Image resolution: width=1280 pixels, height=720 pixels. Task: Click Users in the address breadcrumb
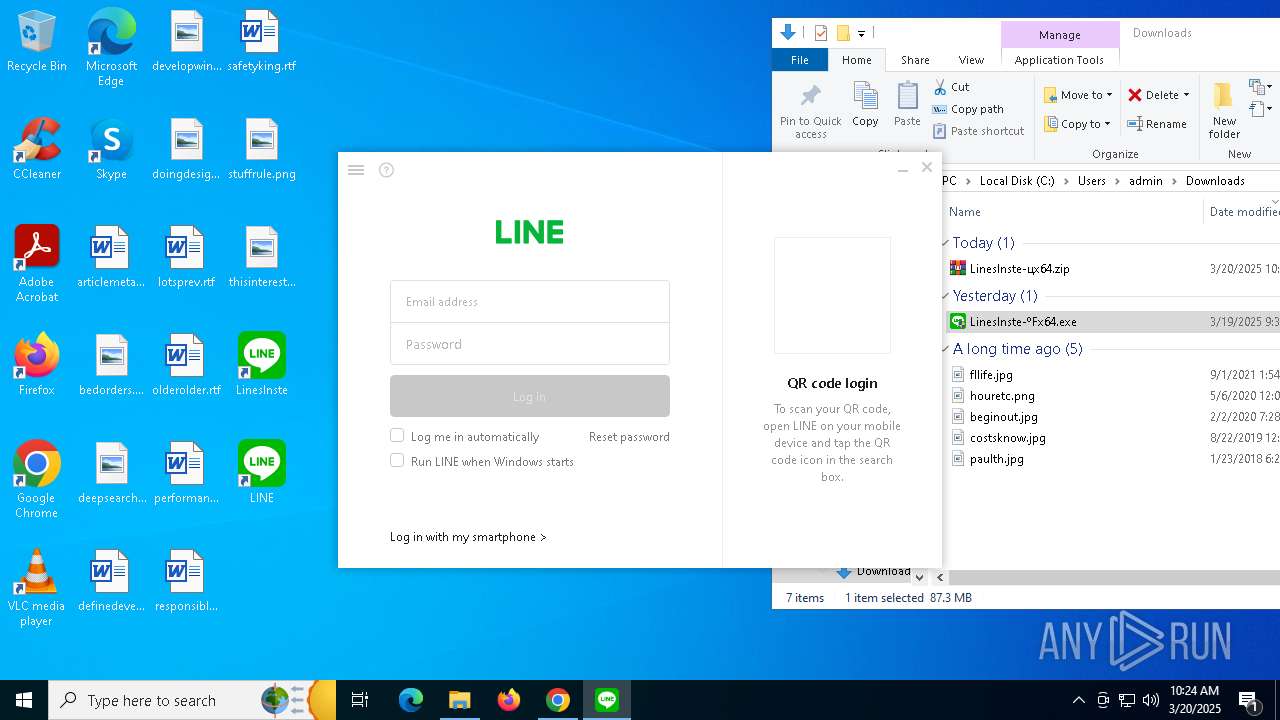1092,181
